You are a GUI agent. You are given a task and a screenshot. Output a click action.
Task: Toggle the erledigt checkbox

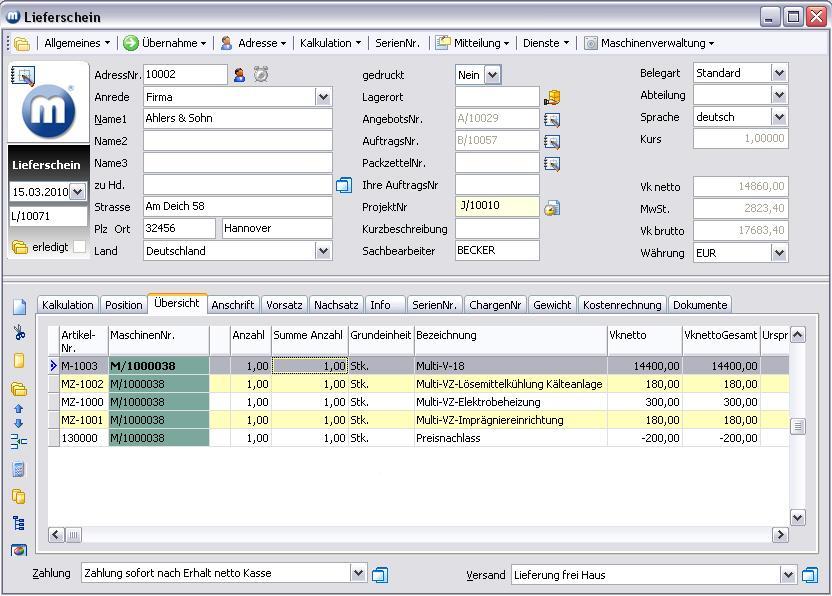tap(80, 247)
